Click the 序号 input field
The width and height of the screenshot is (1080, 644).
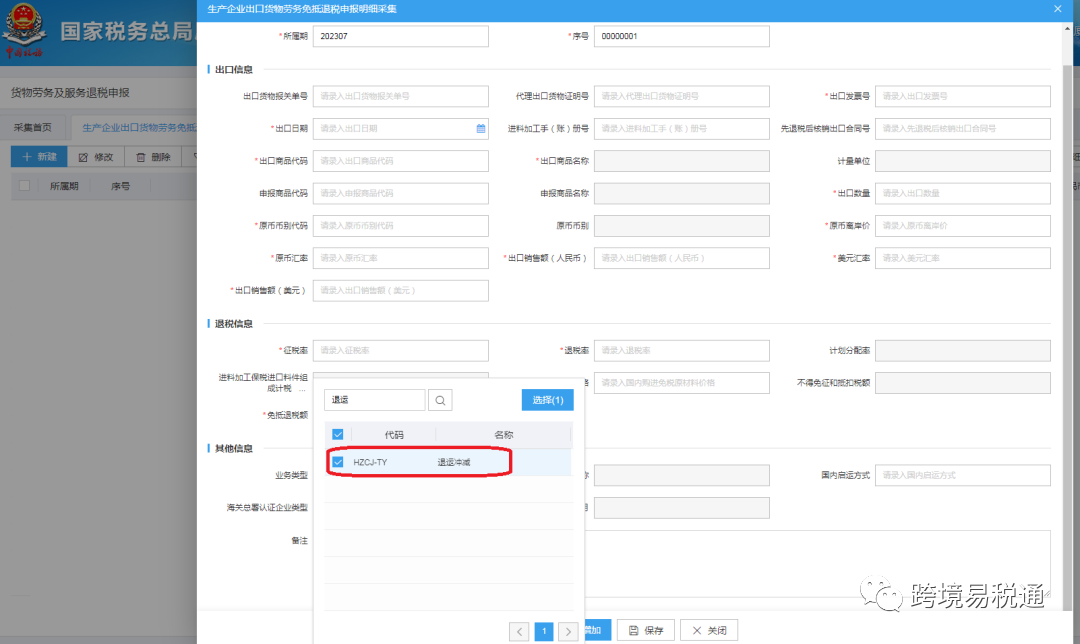[x=682, y=37]
